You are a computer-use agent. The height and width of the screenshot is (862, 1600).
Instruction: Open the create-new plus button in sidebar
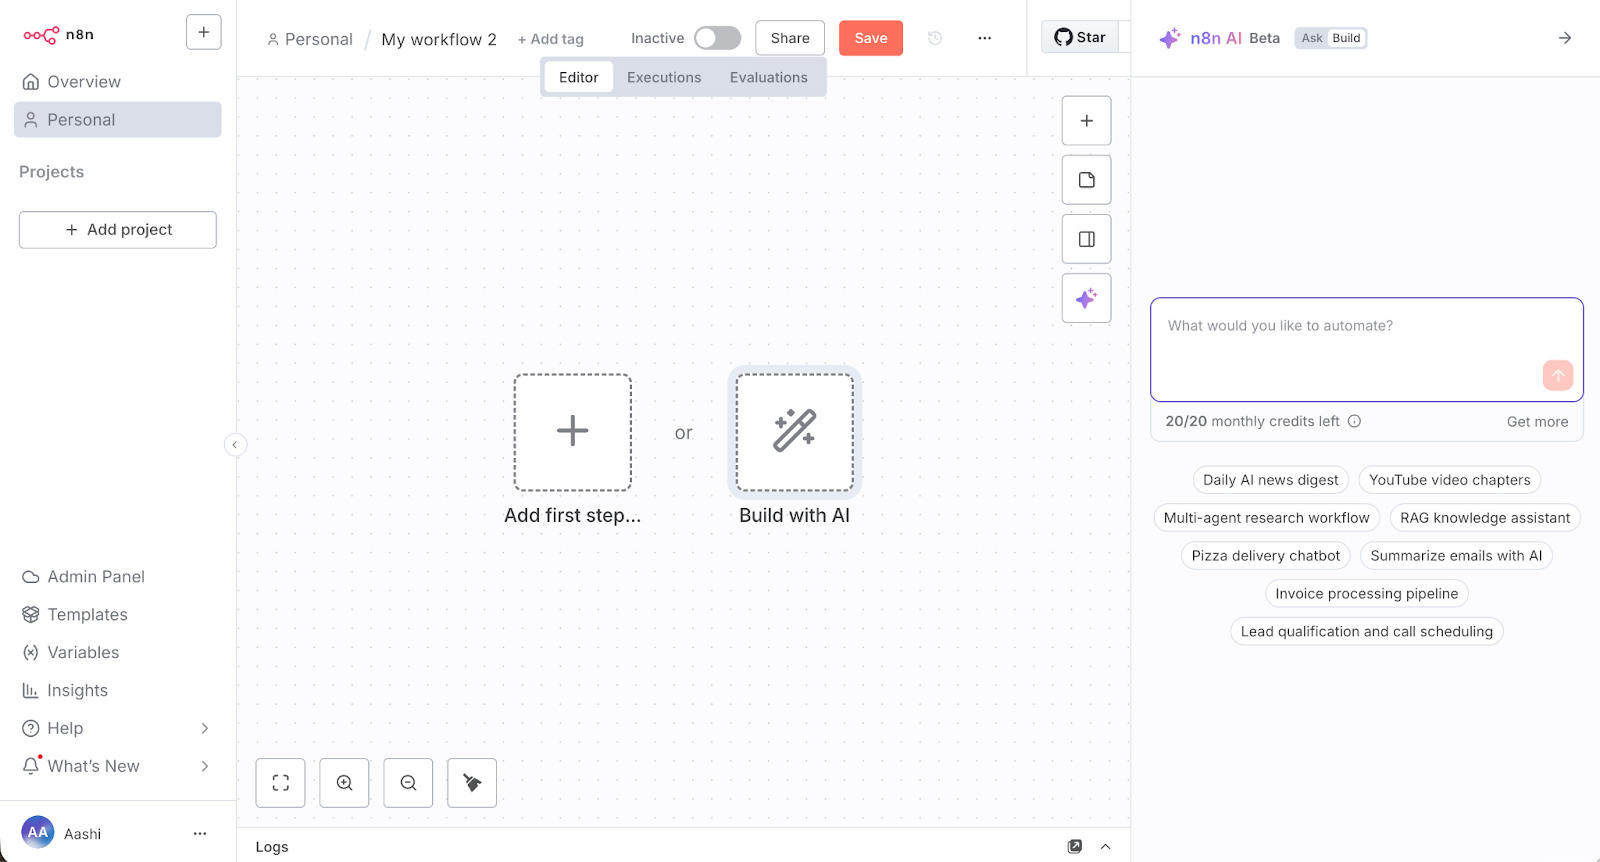[204, 32]
